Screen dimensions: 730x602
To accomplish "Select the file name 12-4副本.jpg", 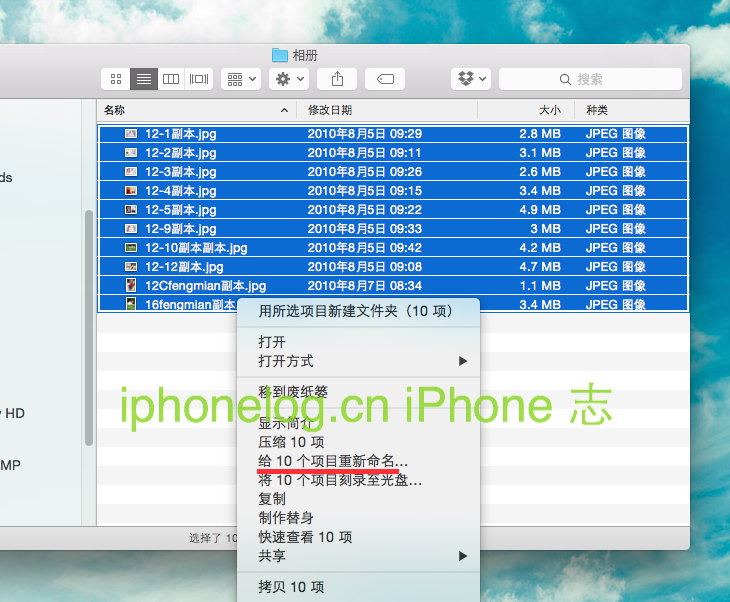I will coord(181,191).
